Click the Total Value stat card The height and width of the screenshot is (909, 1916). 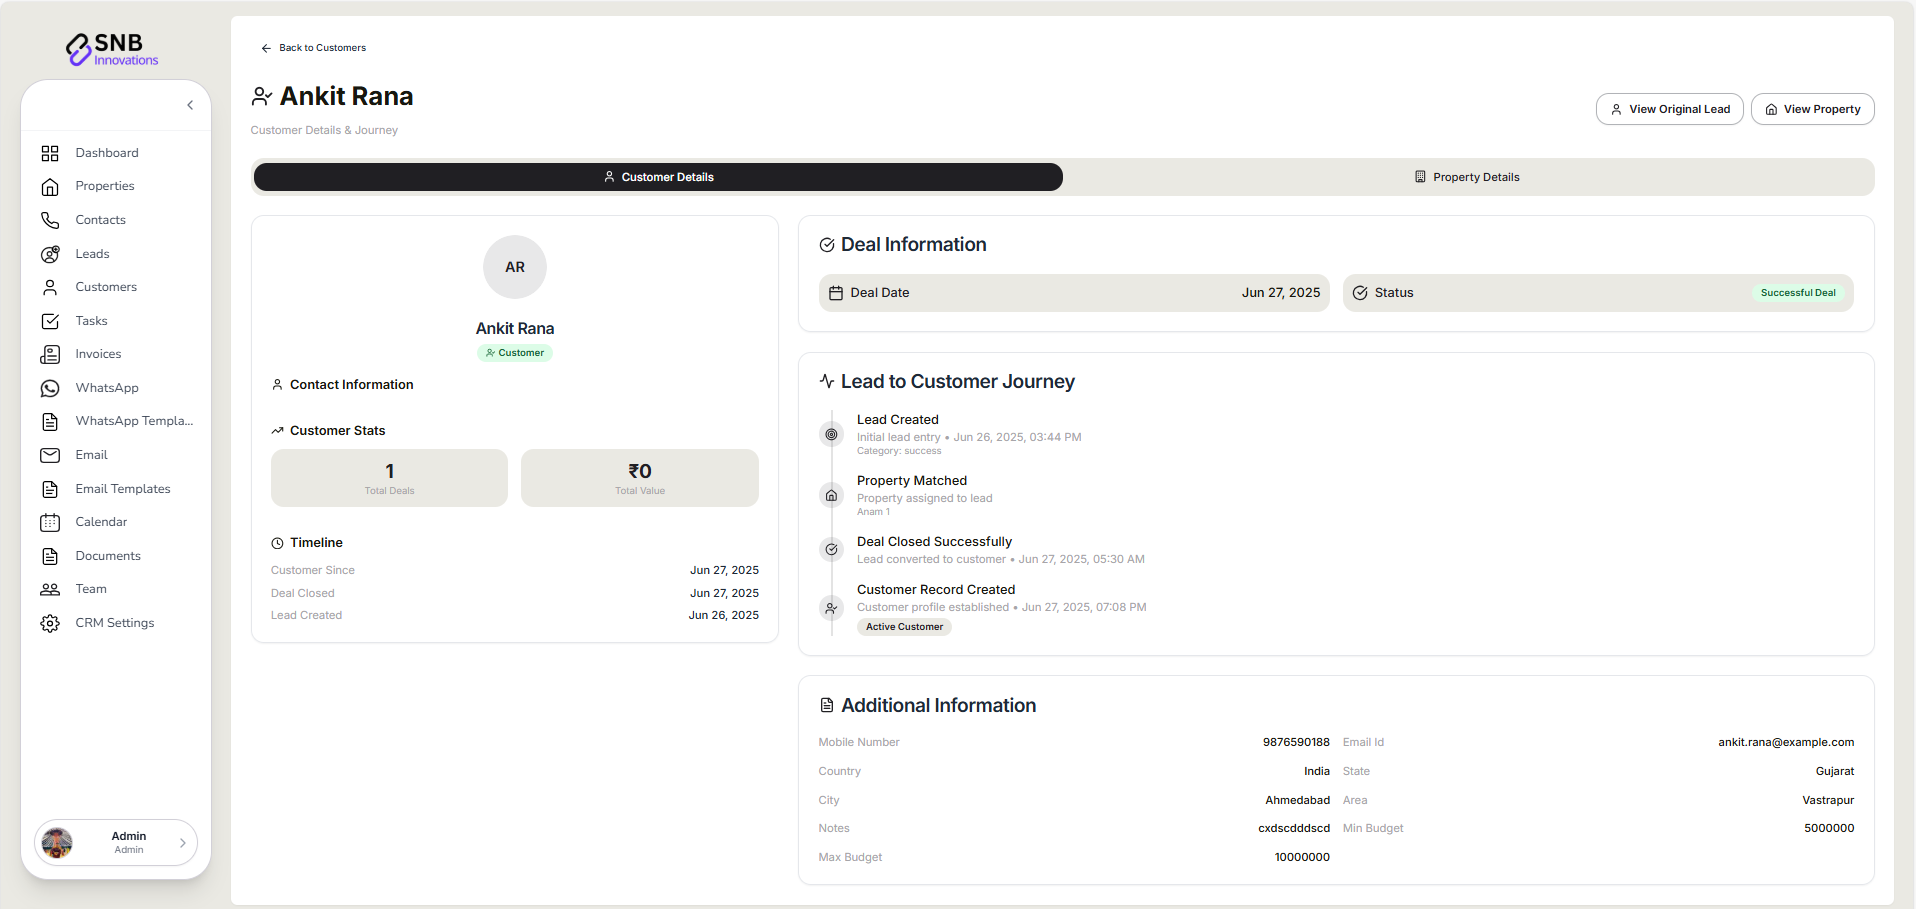(x=640, y=478)
